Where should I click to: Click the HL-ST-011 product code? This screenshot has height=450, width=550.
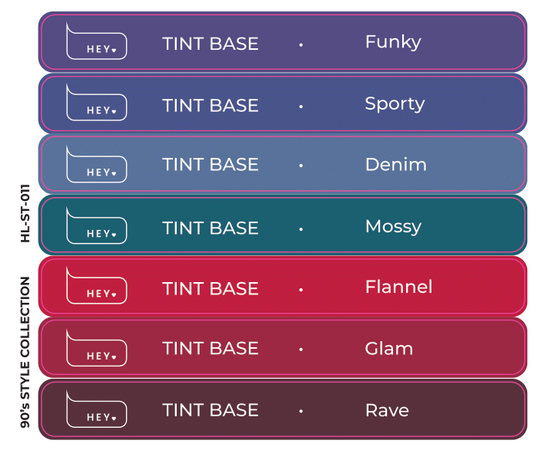pos(25,213)
